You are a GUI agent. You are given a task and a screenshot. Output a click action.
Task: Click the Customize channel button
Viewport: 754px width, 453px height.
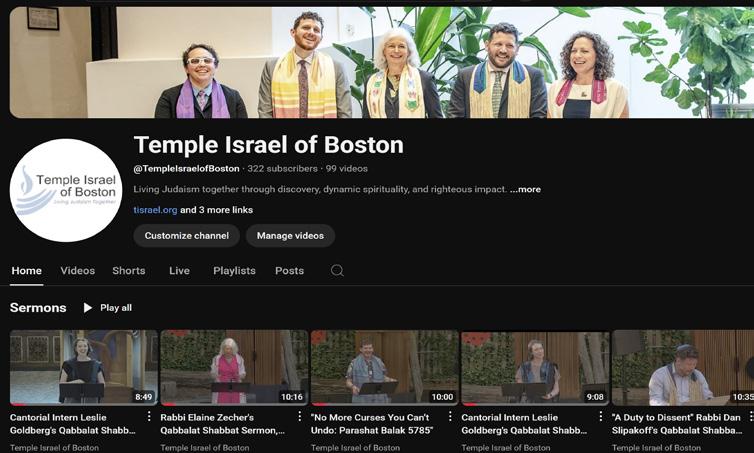187,236
